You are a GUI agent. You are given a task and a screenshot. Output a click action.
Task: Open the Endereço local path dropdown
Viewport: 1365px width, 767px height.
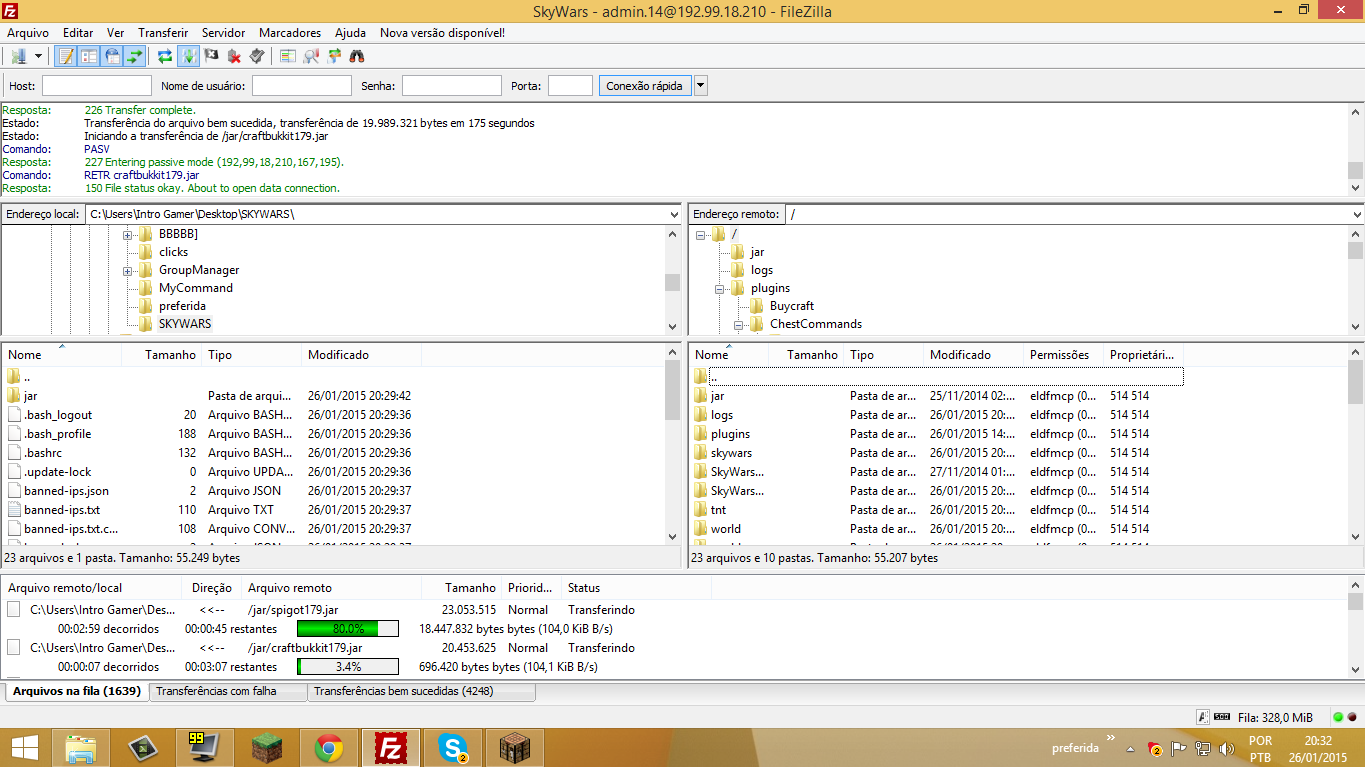pos(674,214)
